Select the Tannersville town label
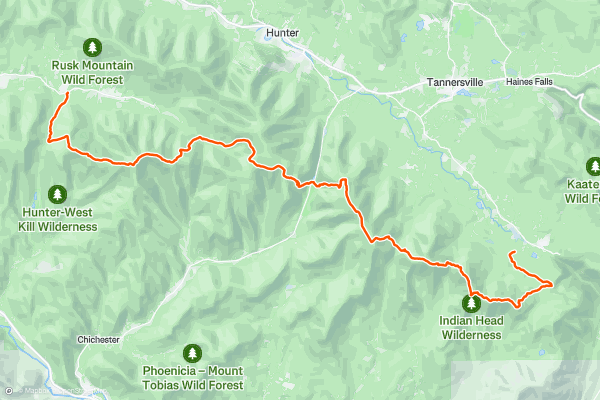The image size is (600, 400). click(x=455, y=82)
